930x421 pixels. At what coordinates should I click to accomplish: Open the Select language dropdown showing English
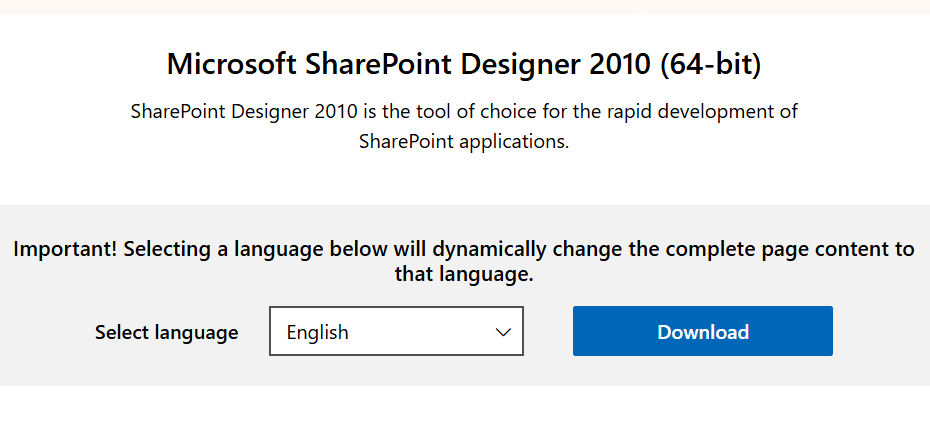396,331
